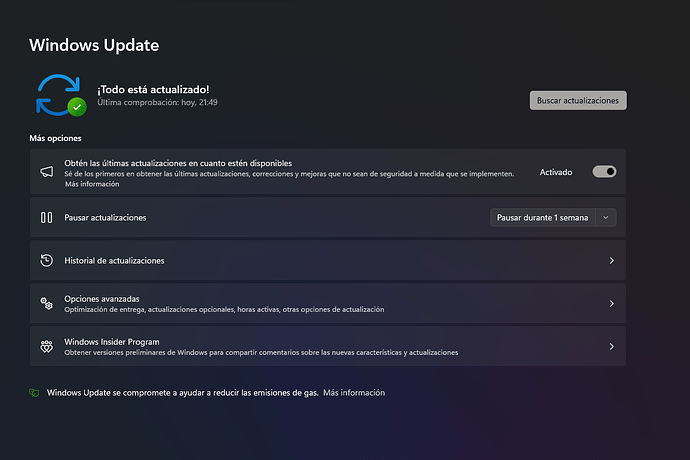Click the Buscar actualizaciones button
Viewport: 690px width, 460px height.
[x=578, y=100]
